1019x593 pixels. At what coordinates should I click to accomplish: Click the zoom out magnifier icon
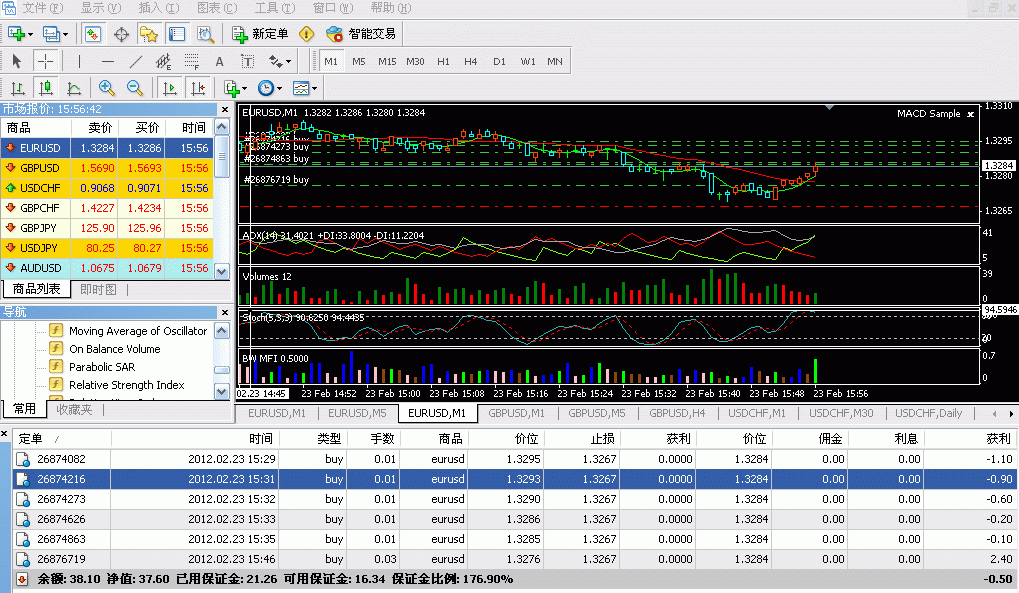click(x=133, y=88)
